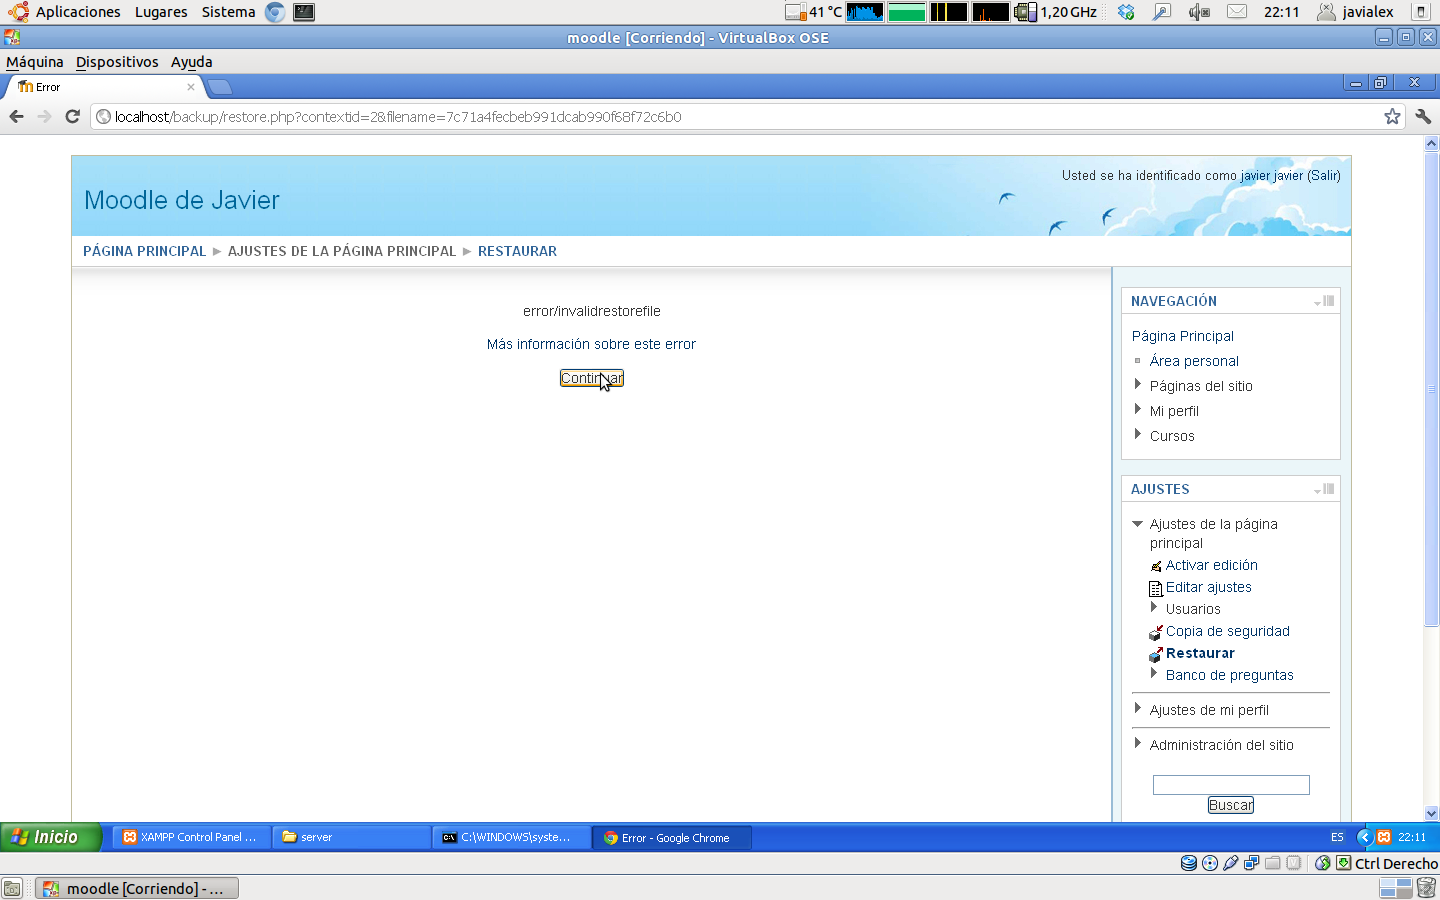Reload the page in Chrome
The image size is (1440, 900).
point(72,117)
